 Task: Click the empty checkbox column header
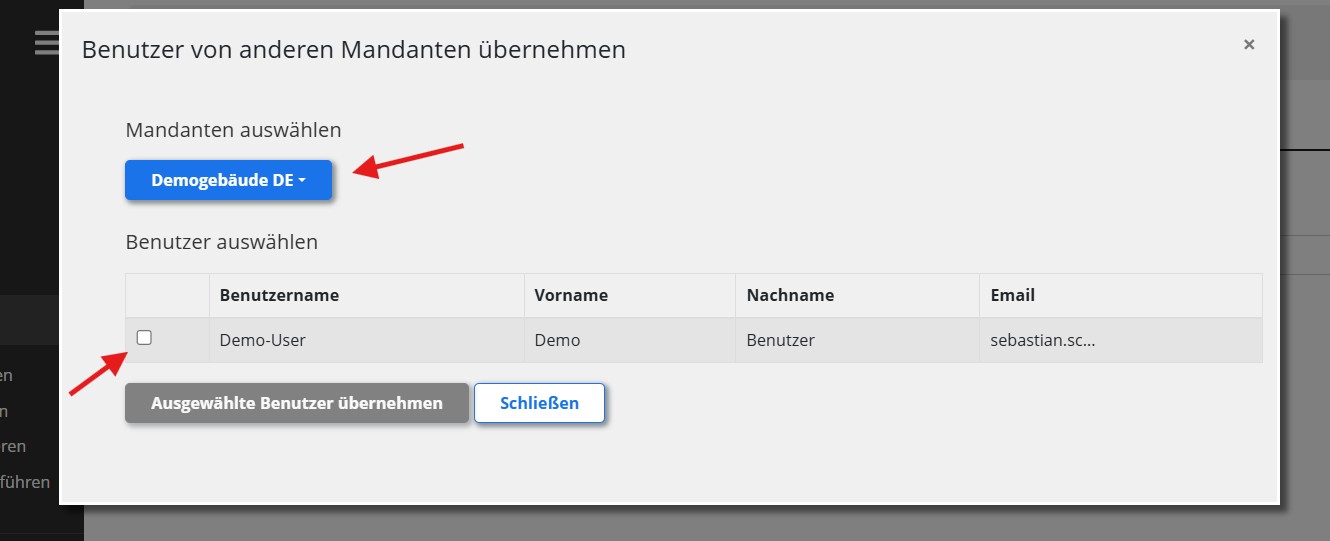tap(167, 296)
